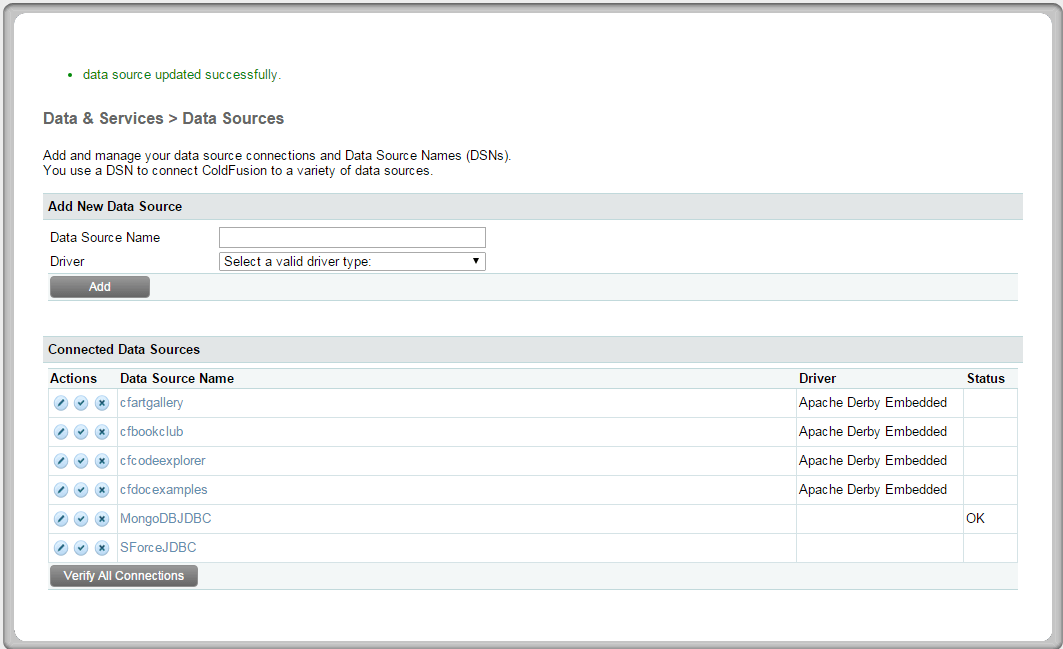Click the Data Source Name text field
The image size is (1063, 649).
[x=352, y=237]
